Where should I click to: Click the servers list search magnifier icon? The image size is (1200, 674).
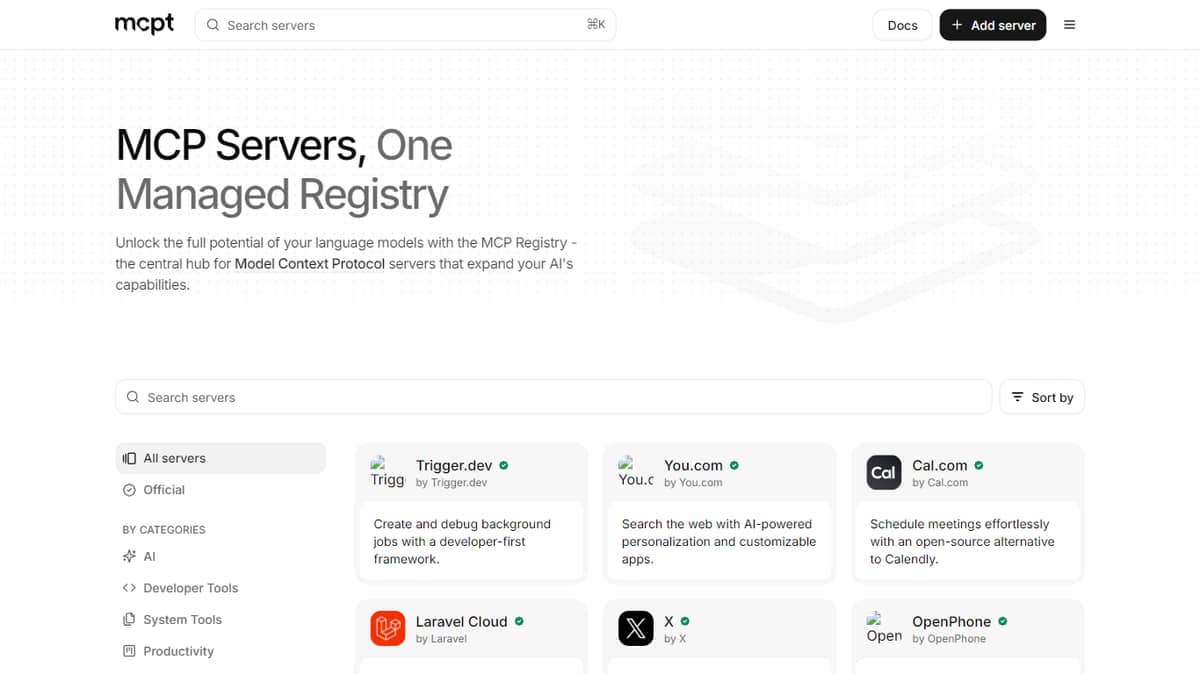point(133,397)
